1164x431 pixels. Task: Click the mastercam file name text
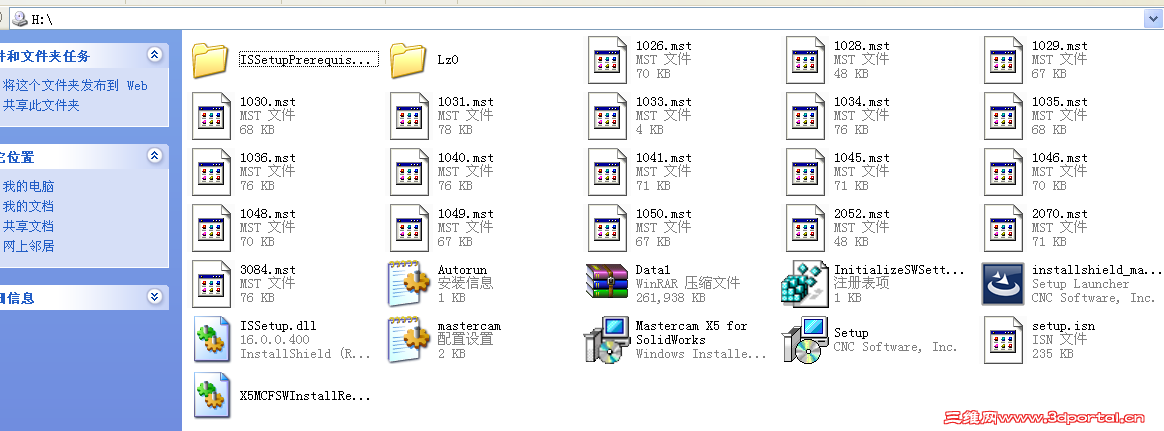point(469,326)
